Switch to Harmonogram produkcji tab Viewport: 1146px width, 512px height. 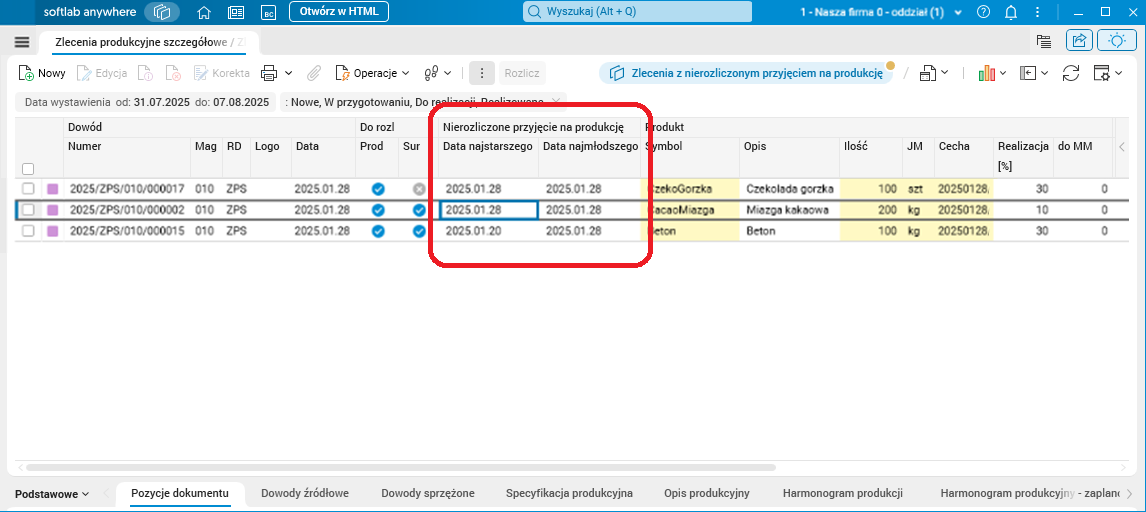pyautogui.click(x=843, y=493)
